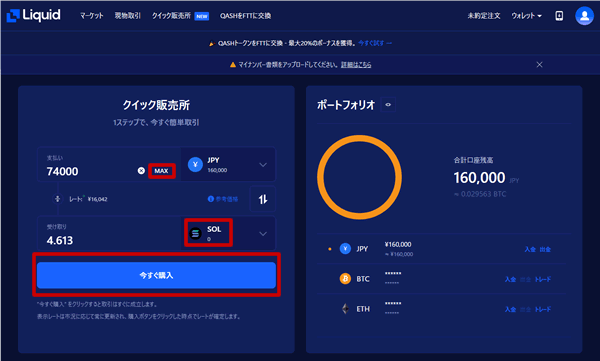Screen dimensions: 600x361
Task: Click 入金 for JPY row
Action: point(530,250)
